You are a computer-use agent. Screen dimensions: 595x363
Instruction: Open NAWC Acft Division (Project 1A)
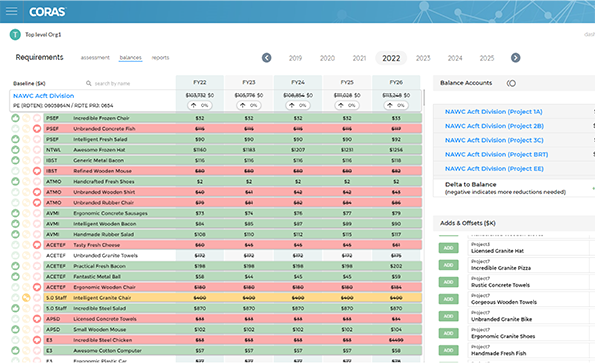[494, 112]
